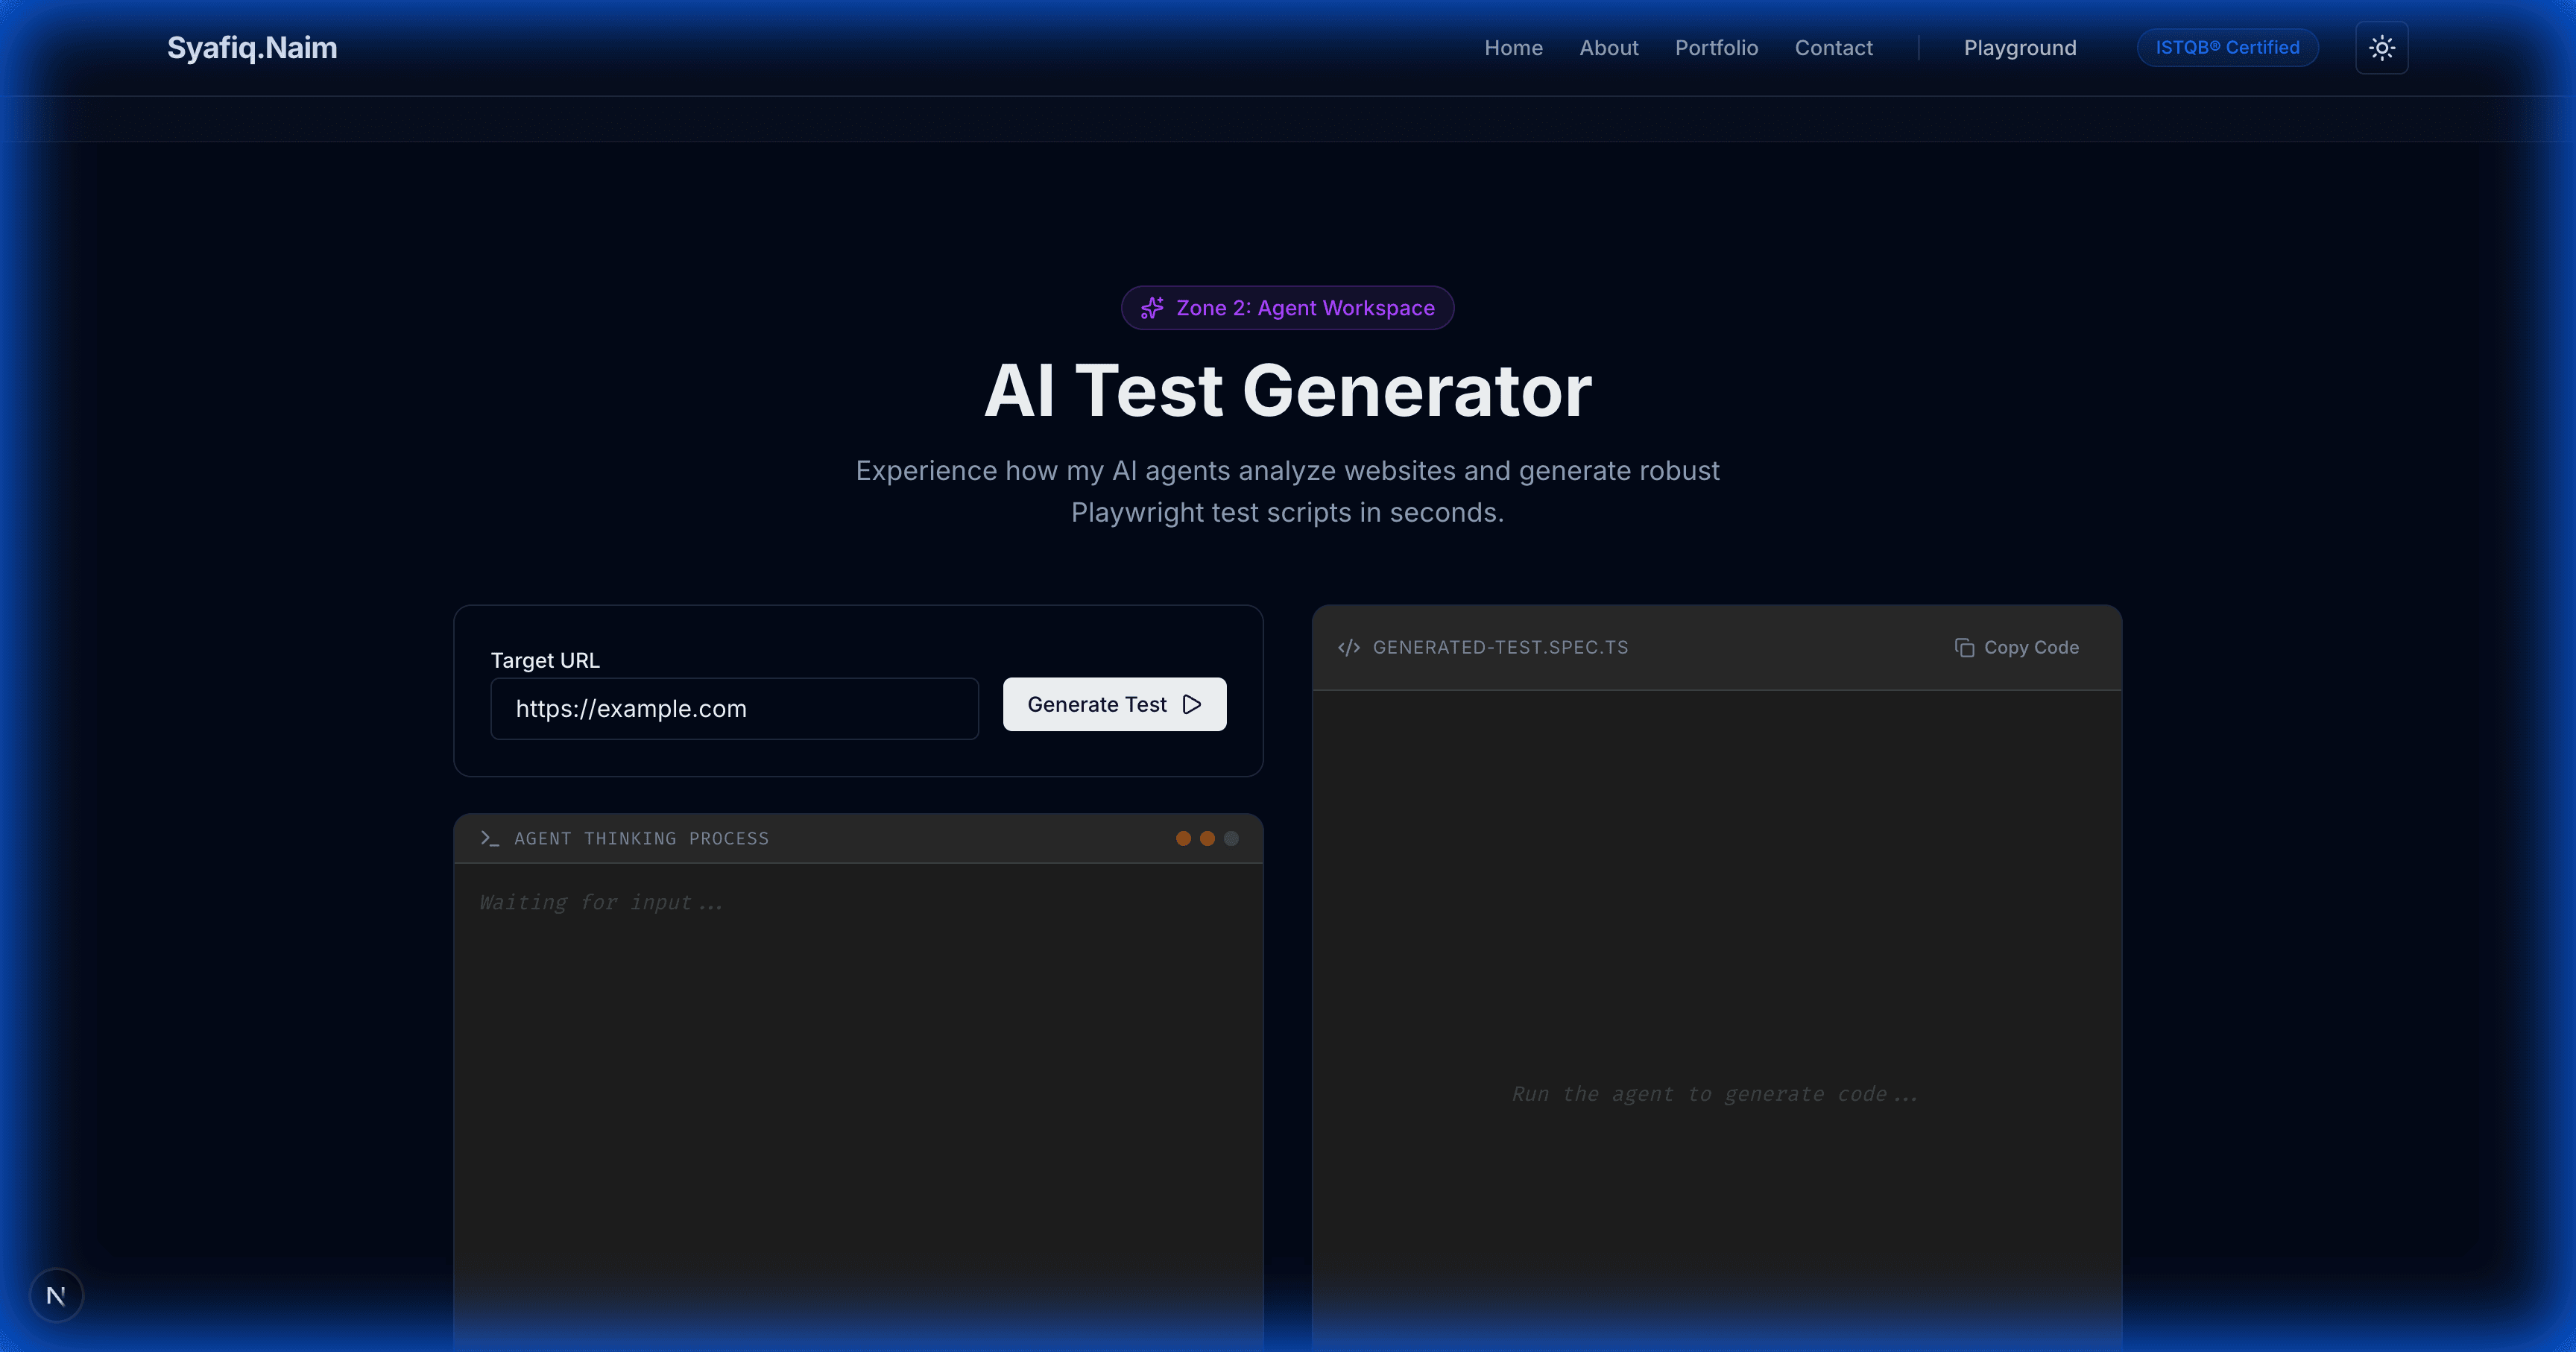Select the GENERATED-TEST.SPEC.TS file tab
This screenshot has height=1352, width=2576.
(x=1500, y=647)
